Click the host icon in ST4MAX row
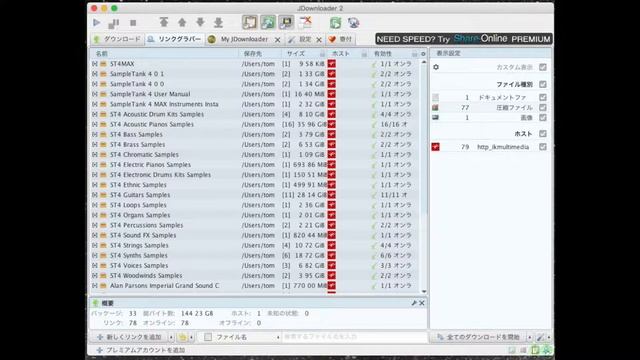The width and height of the screenshot is (640, 360). tap(331, 64)
